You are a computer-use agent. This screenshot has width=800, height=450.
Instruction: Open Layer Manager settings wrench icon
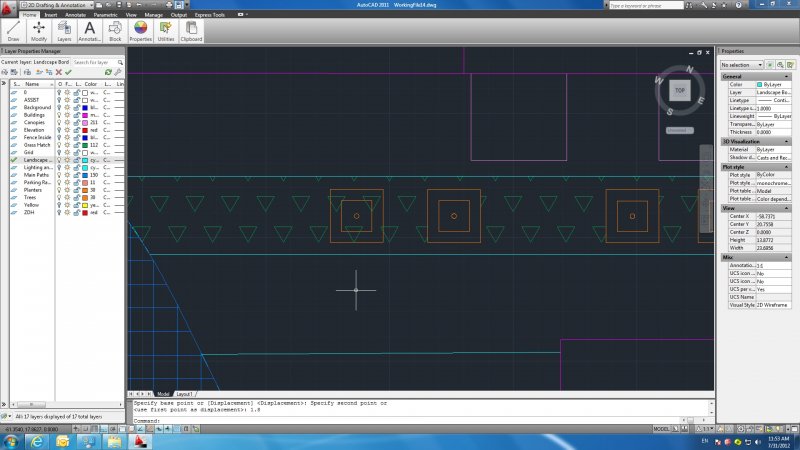point(118,72)
